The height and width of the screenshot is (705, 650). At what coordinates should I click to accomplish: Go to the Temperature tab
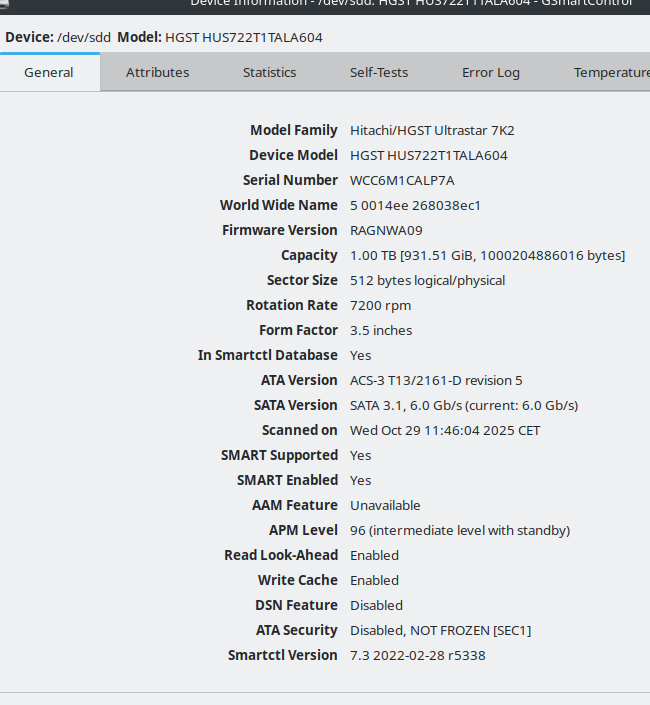tap(610, 72)
